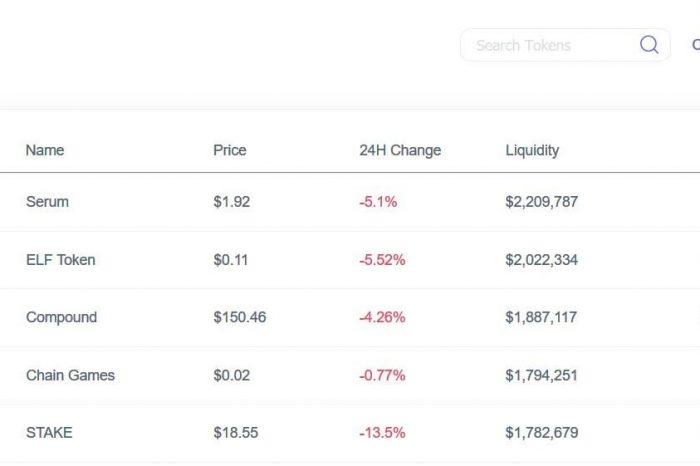Viewport: 700px width, 466px height.
Task: Open the ELF Token entry
Action: [61, 260]
